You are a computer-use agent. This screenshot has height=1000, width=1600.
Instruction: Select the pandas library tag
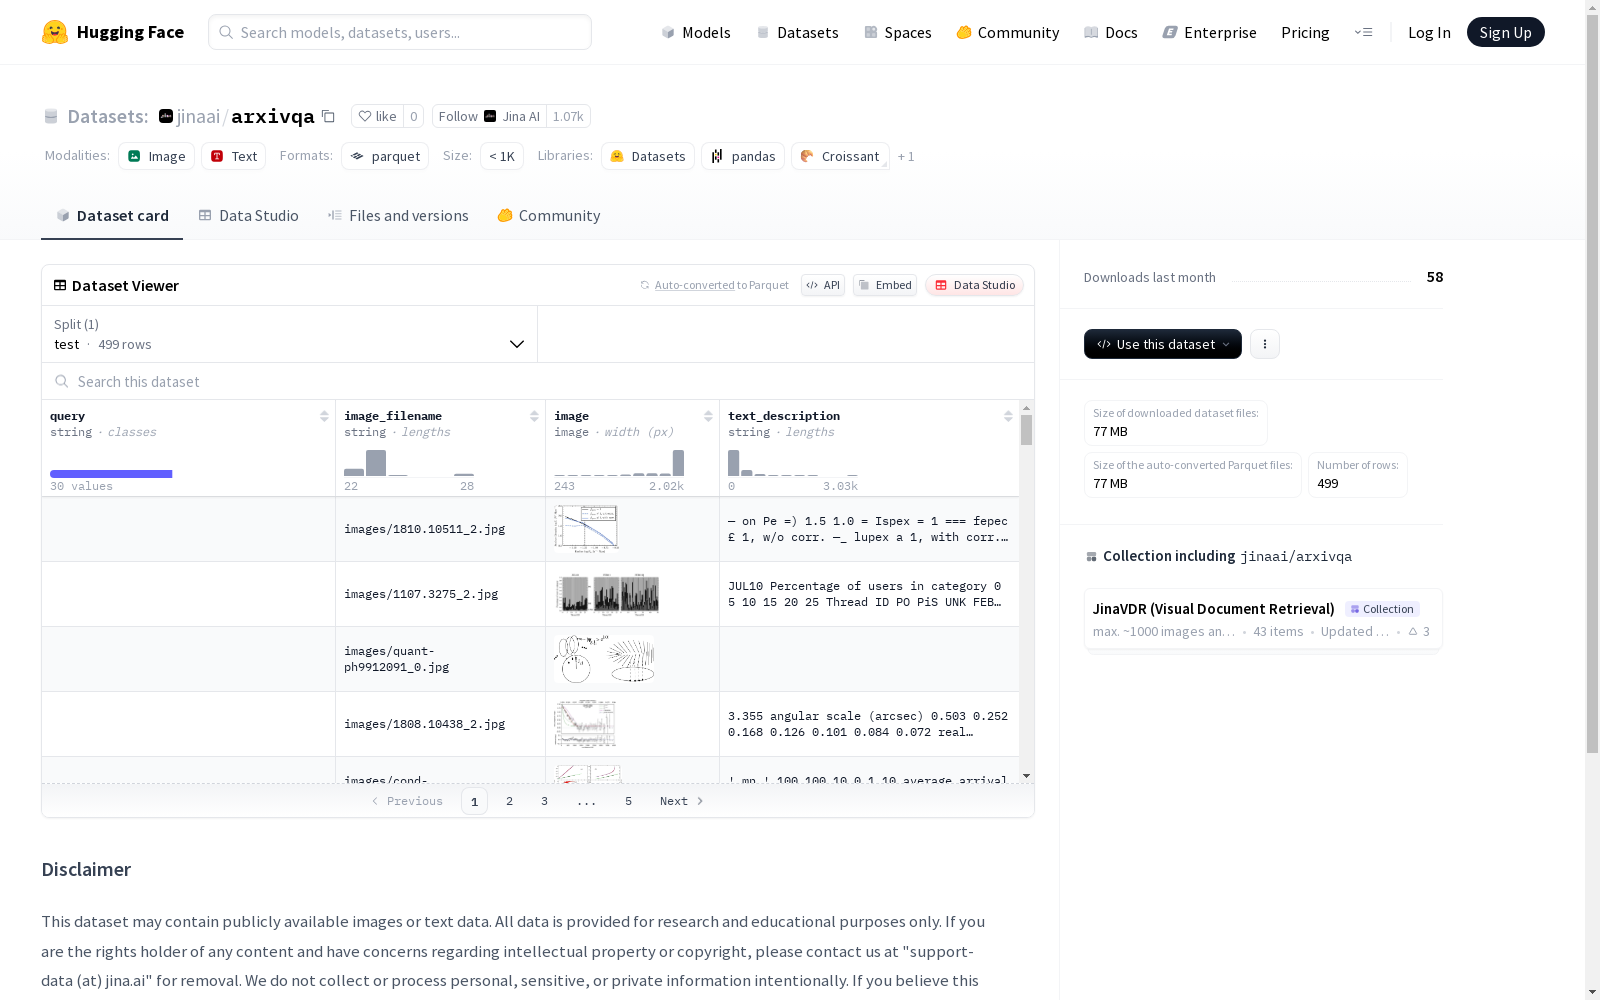(x=743, y=156)
